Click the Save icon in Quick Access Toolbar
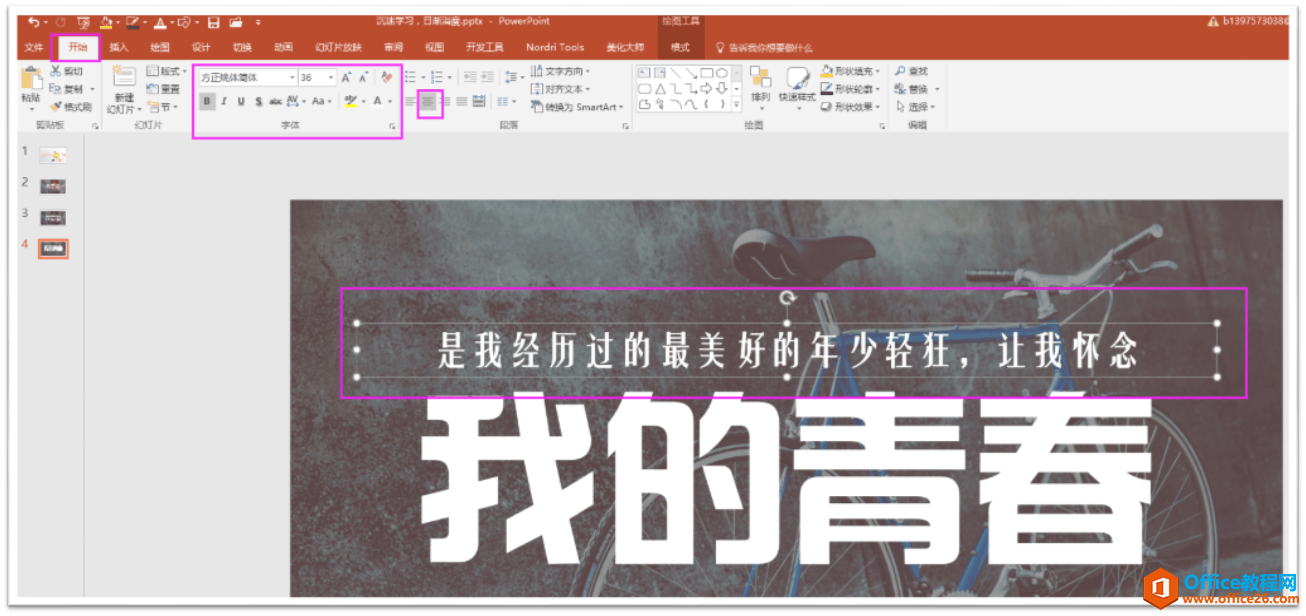 click(x=213, y=21)
